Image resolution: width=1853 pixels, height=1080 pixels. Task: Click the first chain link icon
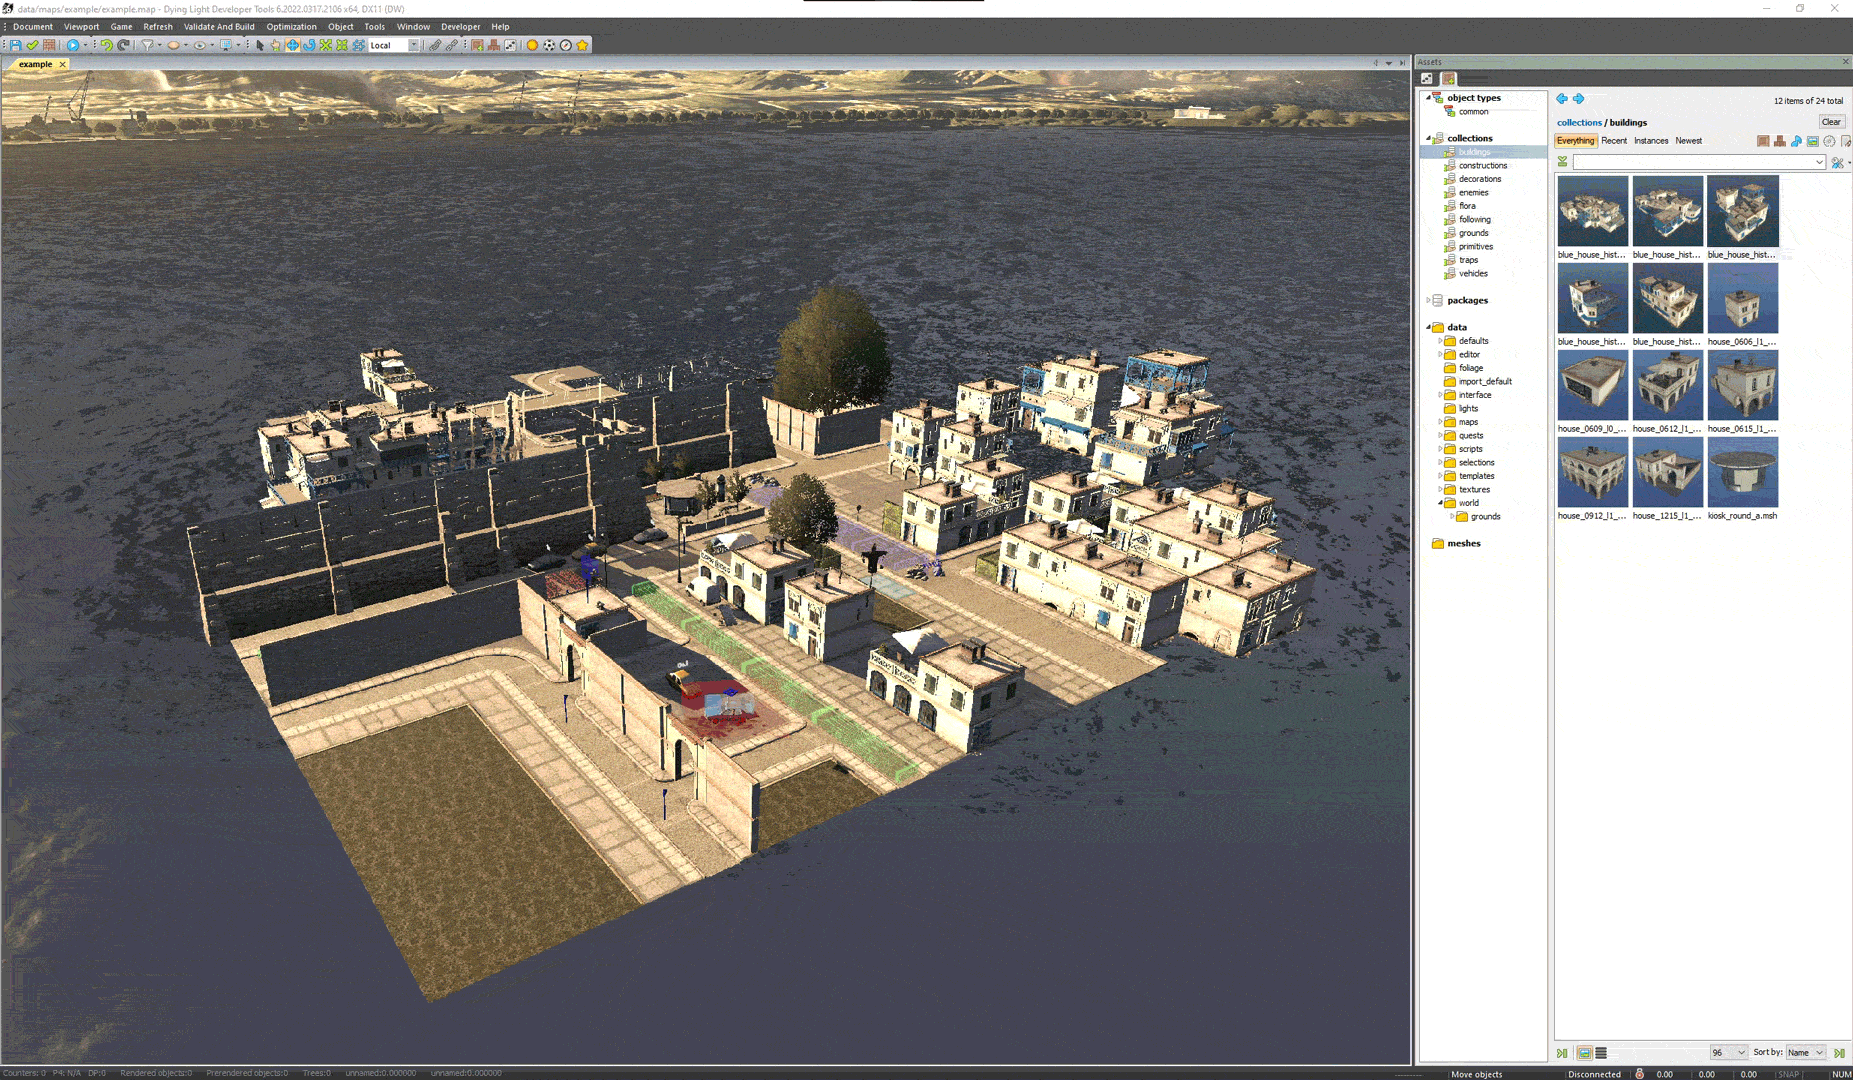[x=434, y=45]
